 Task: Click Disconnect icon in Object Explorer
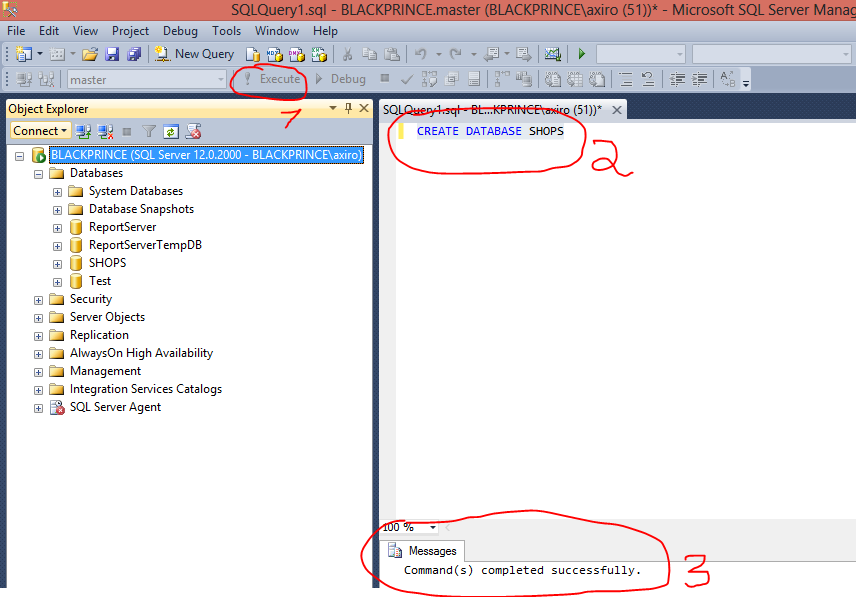pyautogui.click(x=105, y=131)
